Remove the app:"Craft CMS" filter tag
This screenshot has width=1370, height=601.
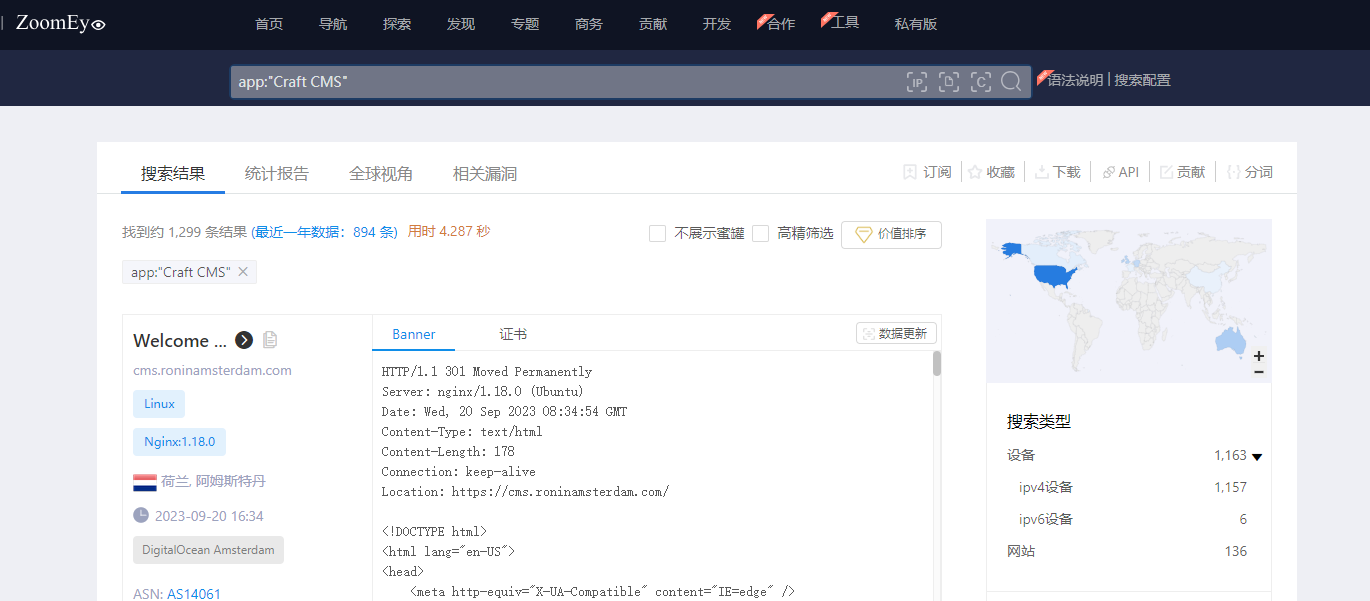coord(243,272)
